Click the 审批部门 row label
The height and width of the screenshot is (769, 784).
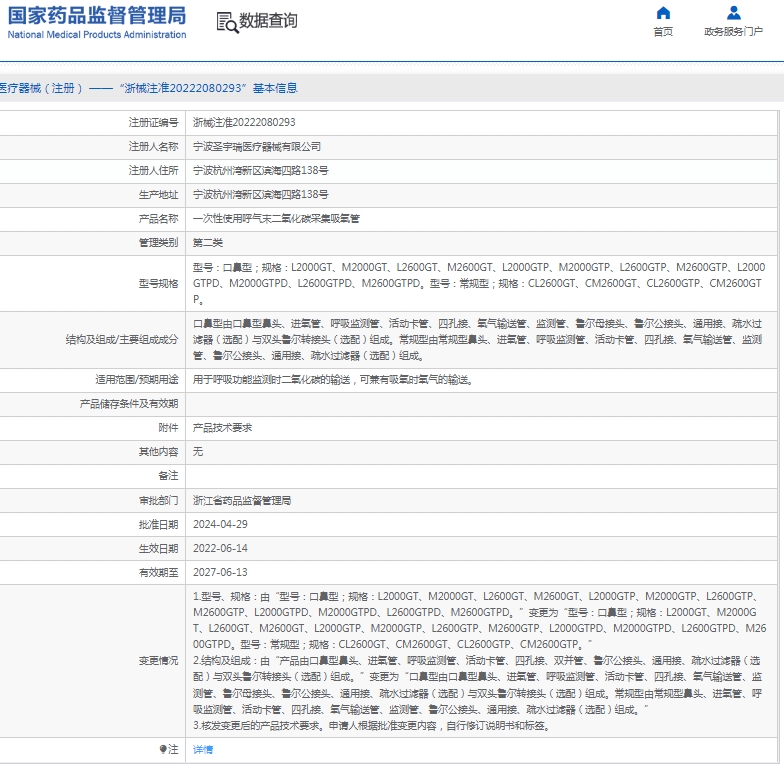pos(158,500)
